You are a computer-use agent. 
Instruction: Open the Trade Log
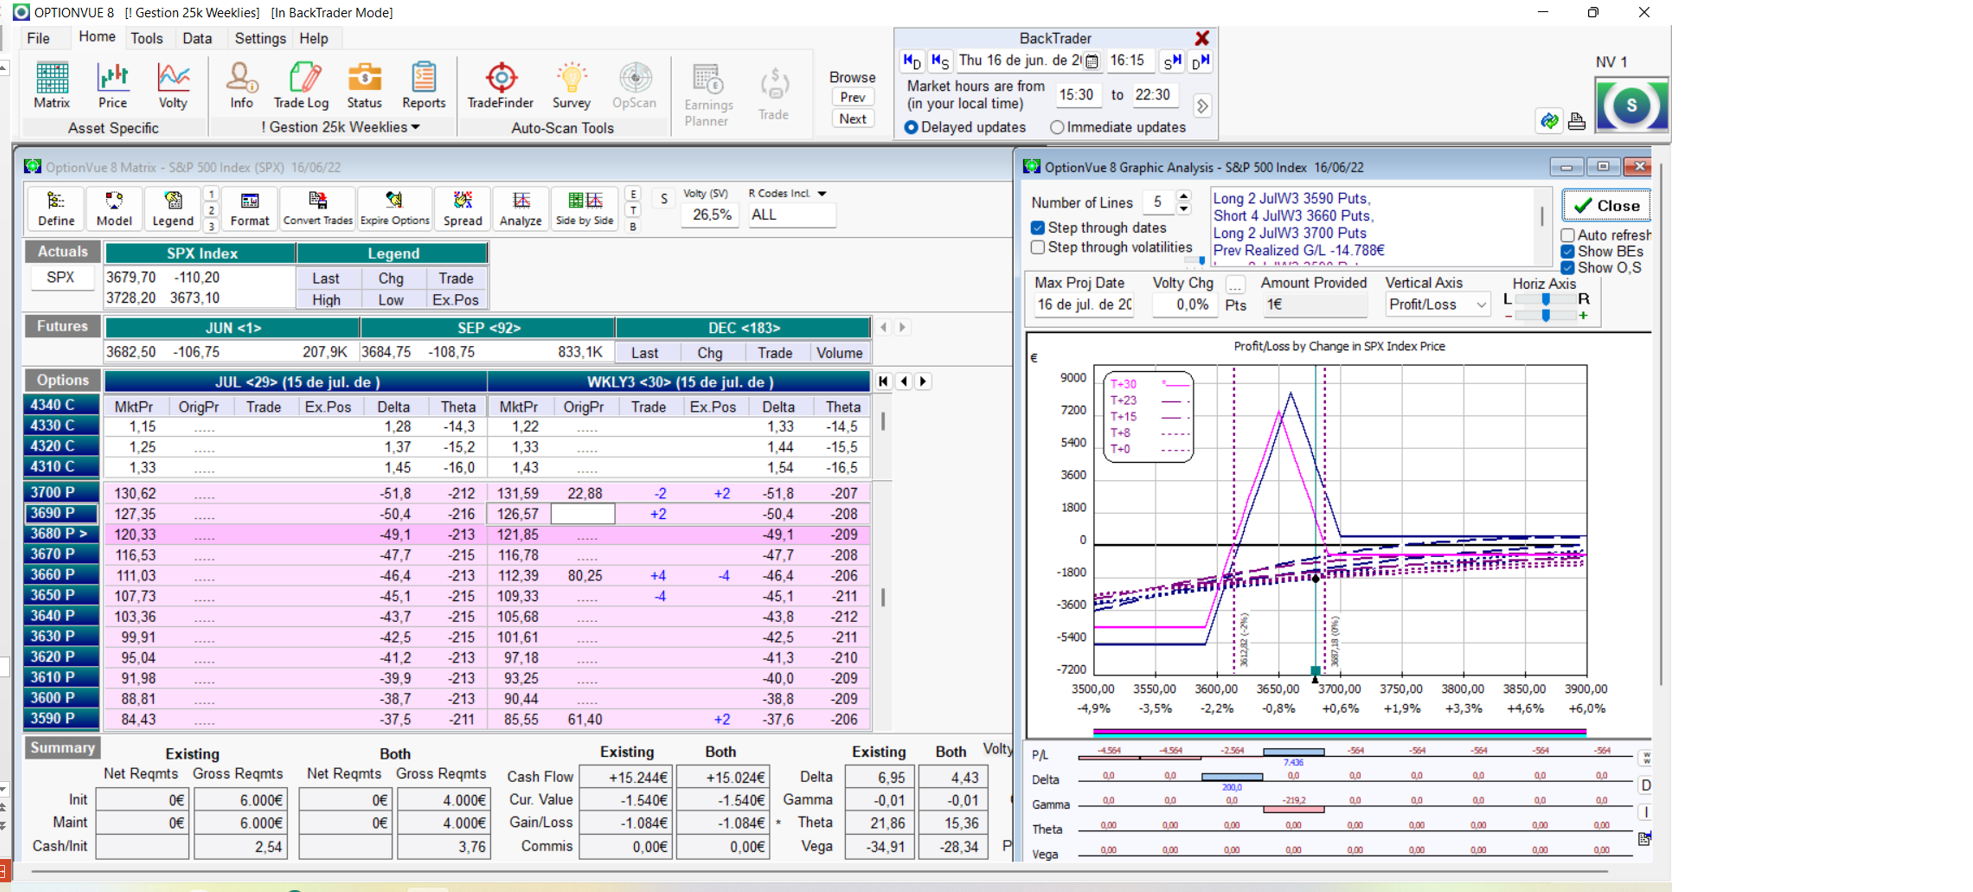(x=301, y=85)
